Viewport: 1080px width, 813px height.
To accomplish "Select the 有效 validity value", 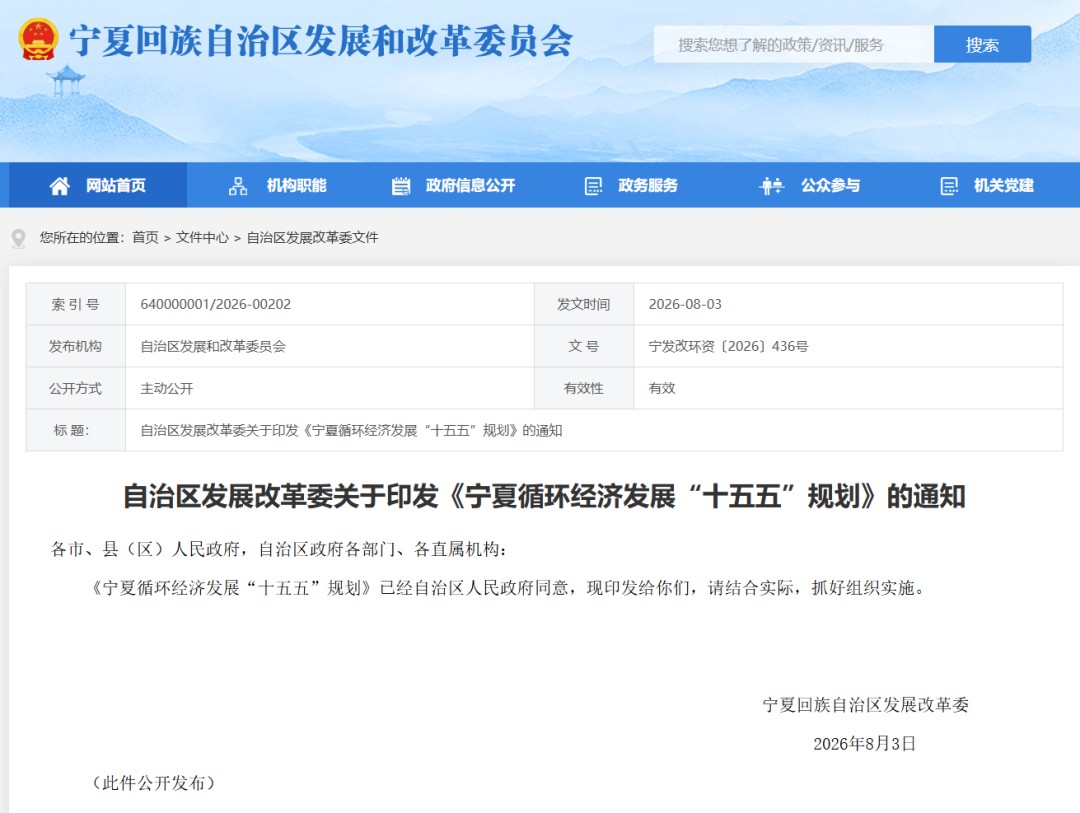I will [662, 389].
